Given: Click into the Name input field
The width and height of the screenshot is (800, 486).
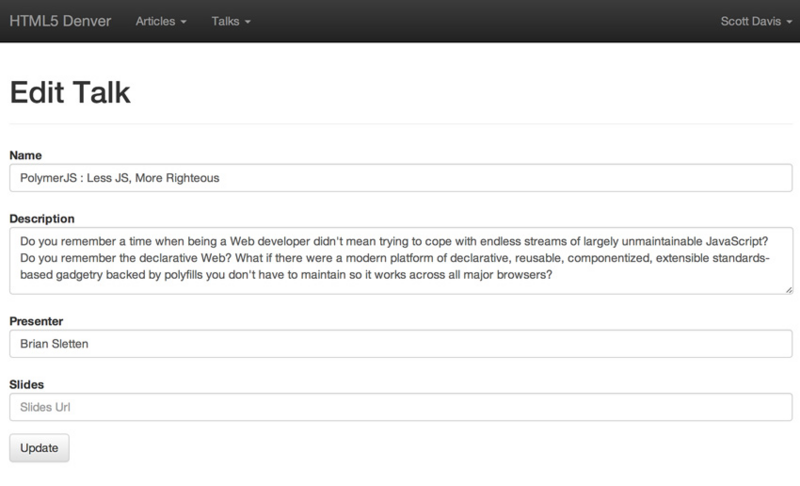Looking at the screenshot, I should point(401,178).
